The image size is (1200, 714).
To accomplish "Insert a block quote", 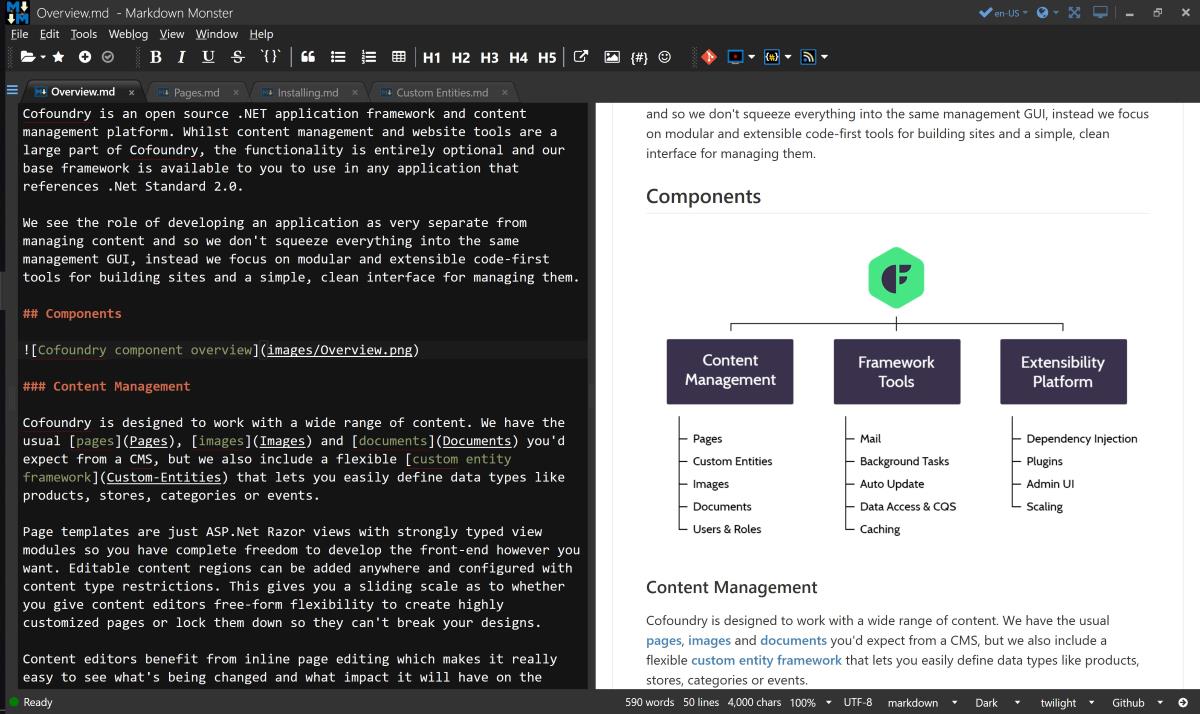I will (308, 57).
